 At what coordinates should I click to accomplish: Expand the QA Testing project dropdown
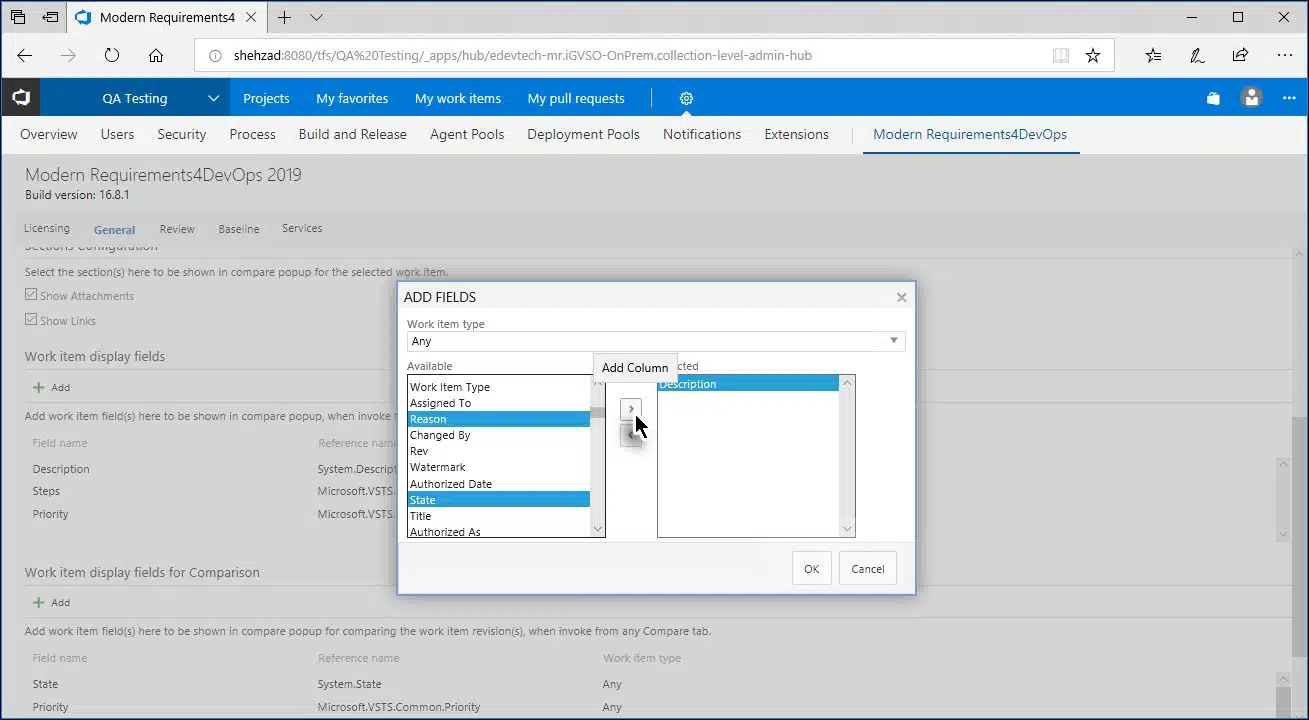click(x=213, y=98)
